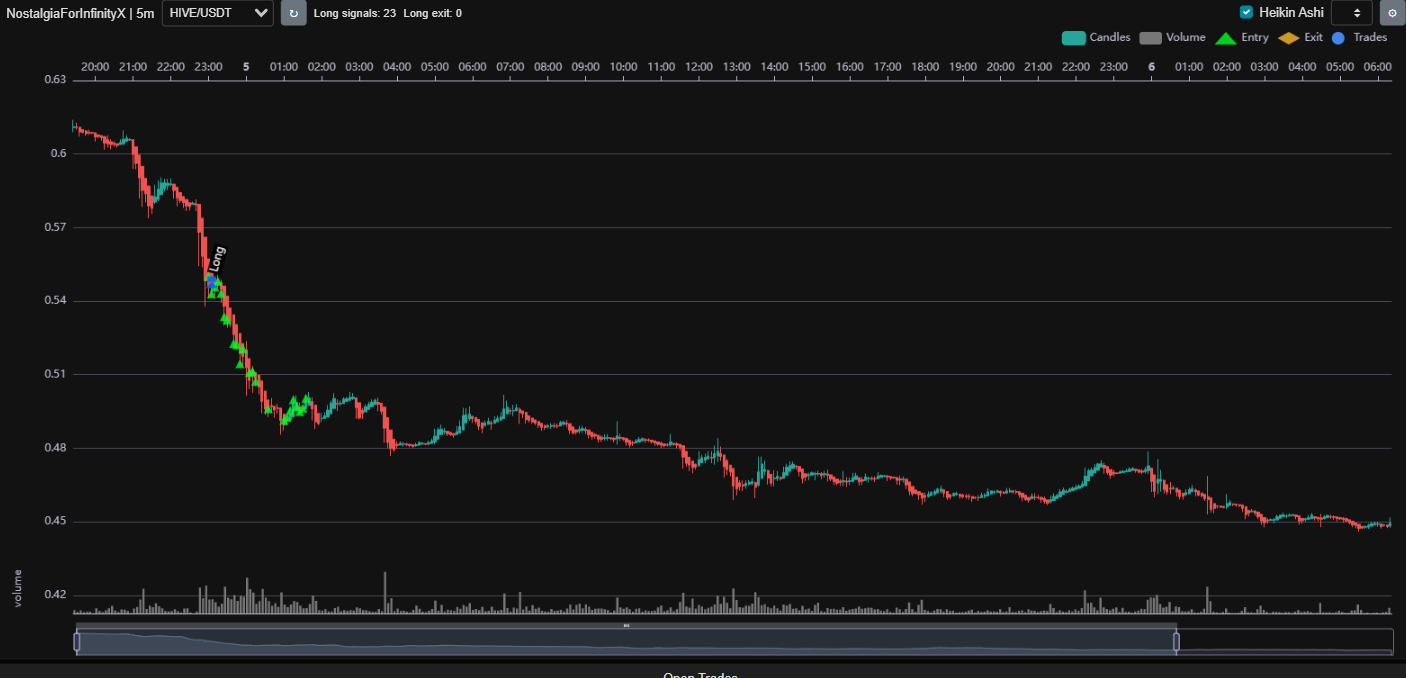Screen dimensions: 1406x678
Task: Click the blue trade dot near 0.54
Action: tap(212, 284)
